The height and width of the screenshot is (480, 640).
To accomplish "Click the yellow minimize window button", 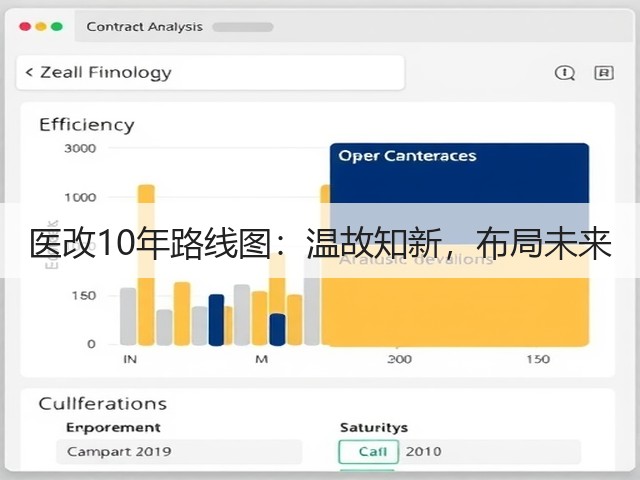I will point(41,27).
